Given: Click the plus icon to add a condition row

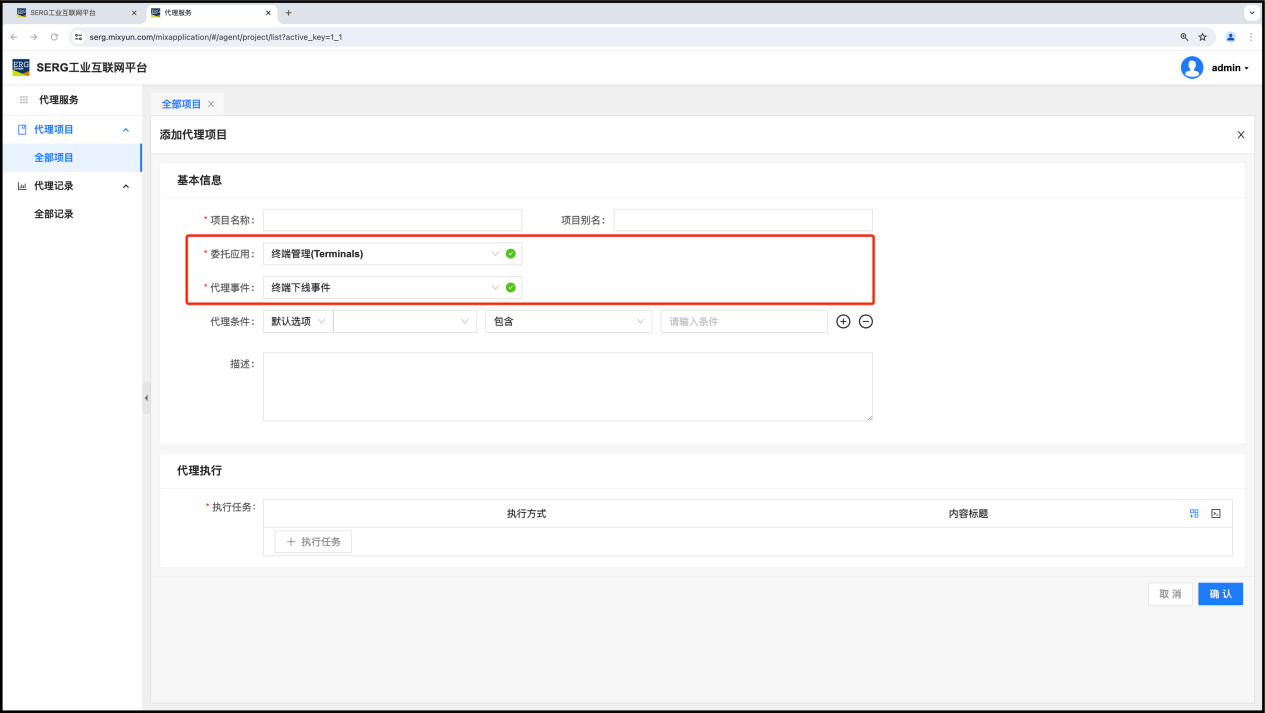Looking at the screenshot, I should coord(843,322).
